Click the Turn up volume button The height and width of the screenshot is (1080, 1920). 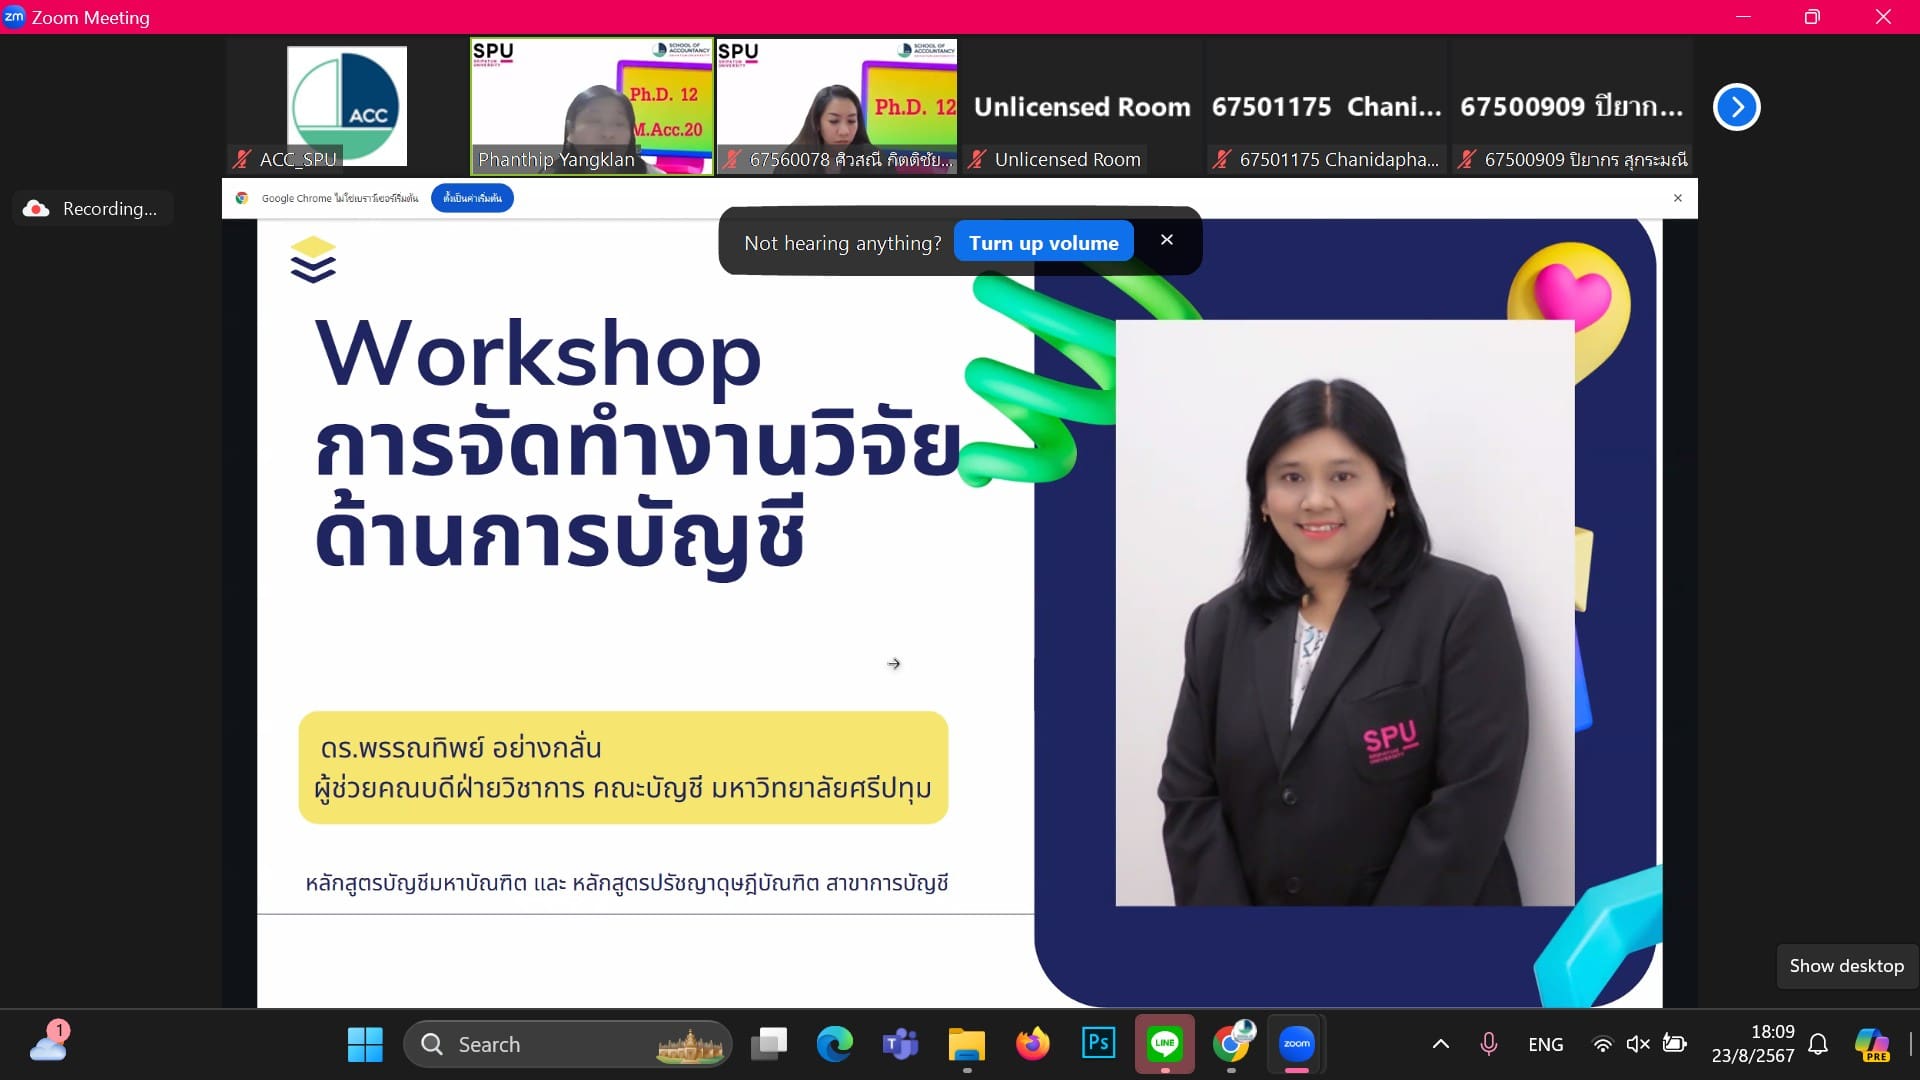(x=1043, y=241)
